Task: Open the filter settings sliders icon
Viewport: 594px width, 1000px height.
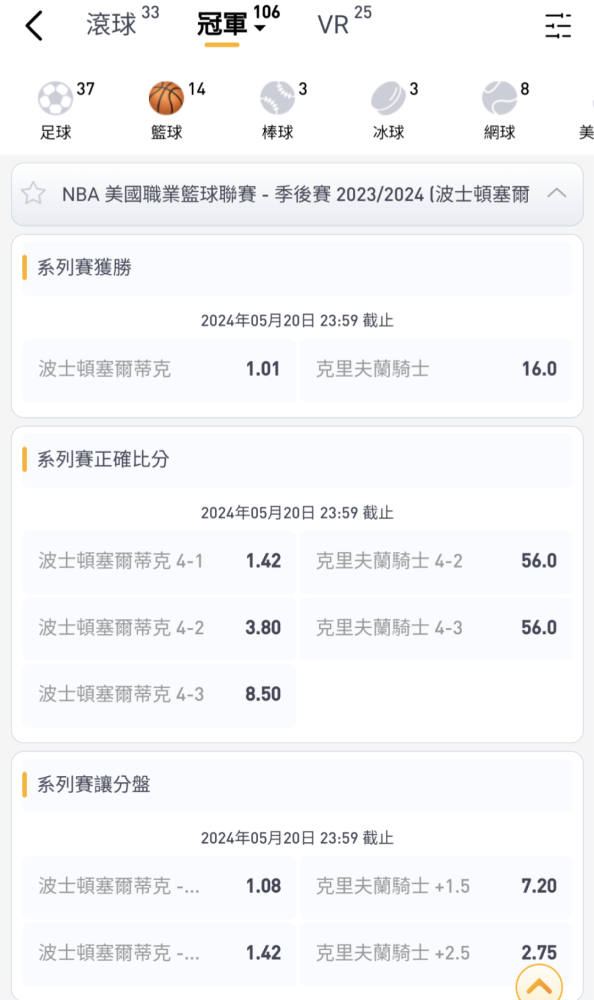Action: point(558,26)
